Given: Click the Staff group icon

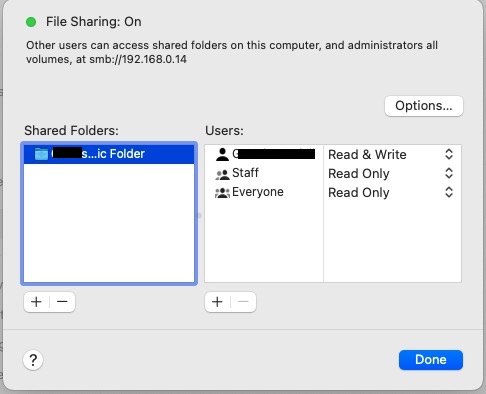Looking at the screenshot, I should 222,174.
